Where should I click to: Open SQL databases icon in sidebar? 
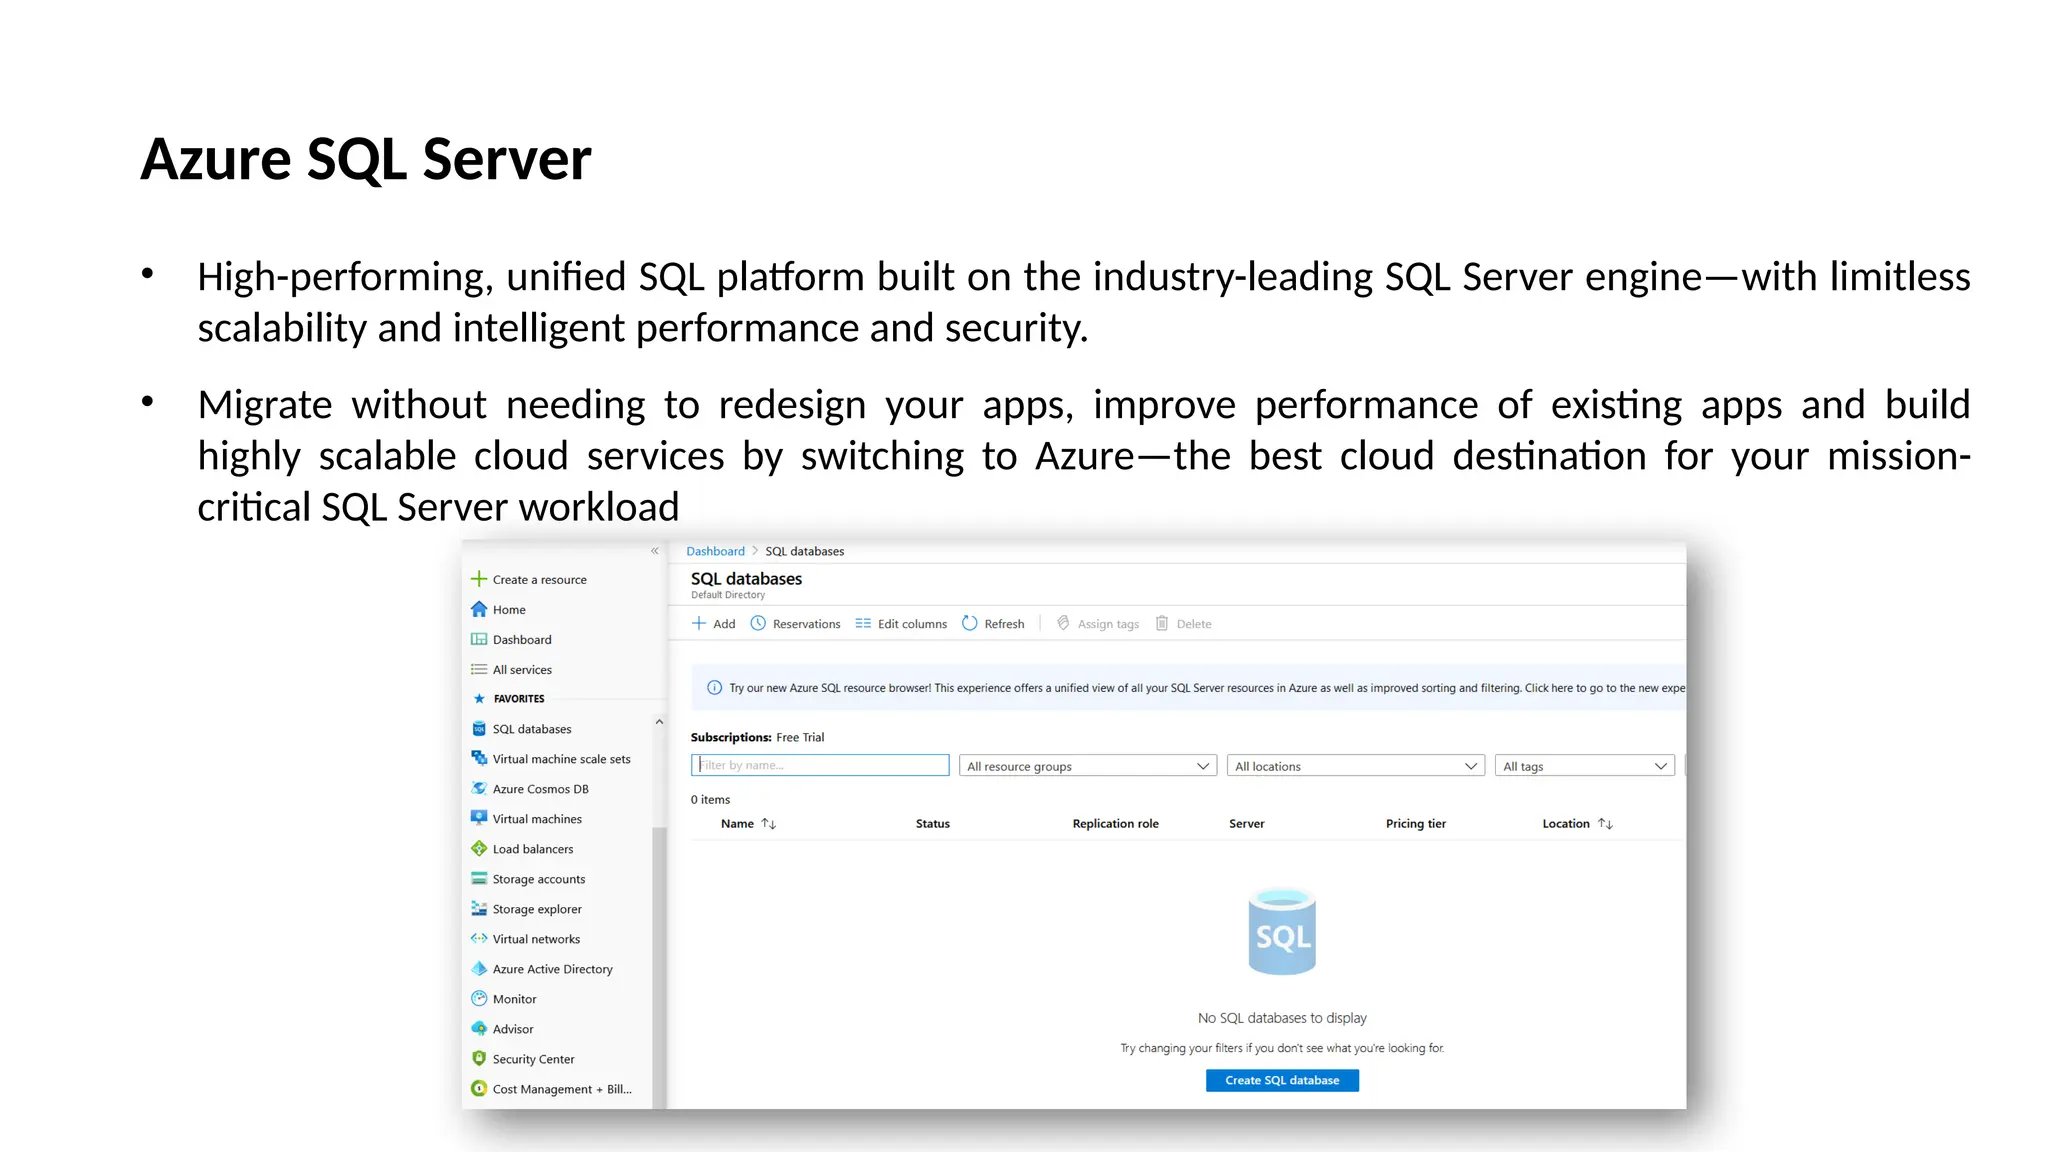[479, 729]
